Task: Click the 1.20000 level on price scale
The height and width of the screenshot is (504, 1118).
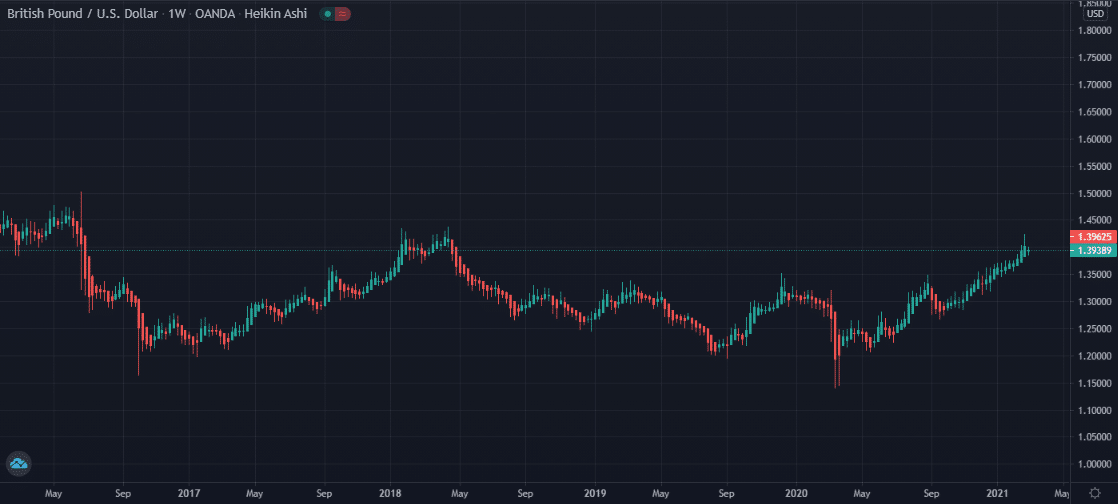Action: click(x=1094, y=356)
